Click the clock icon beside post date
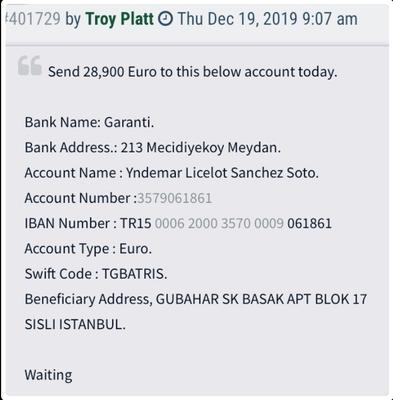393x400 pixels. pos(165,19)
